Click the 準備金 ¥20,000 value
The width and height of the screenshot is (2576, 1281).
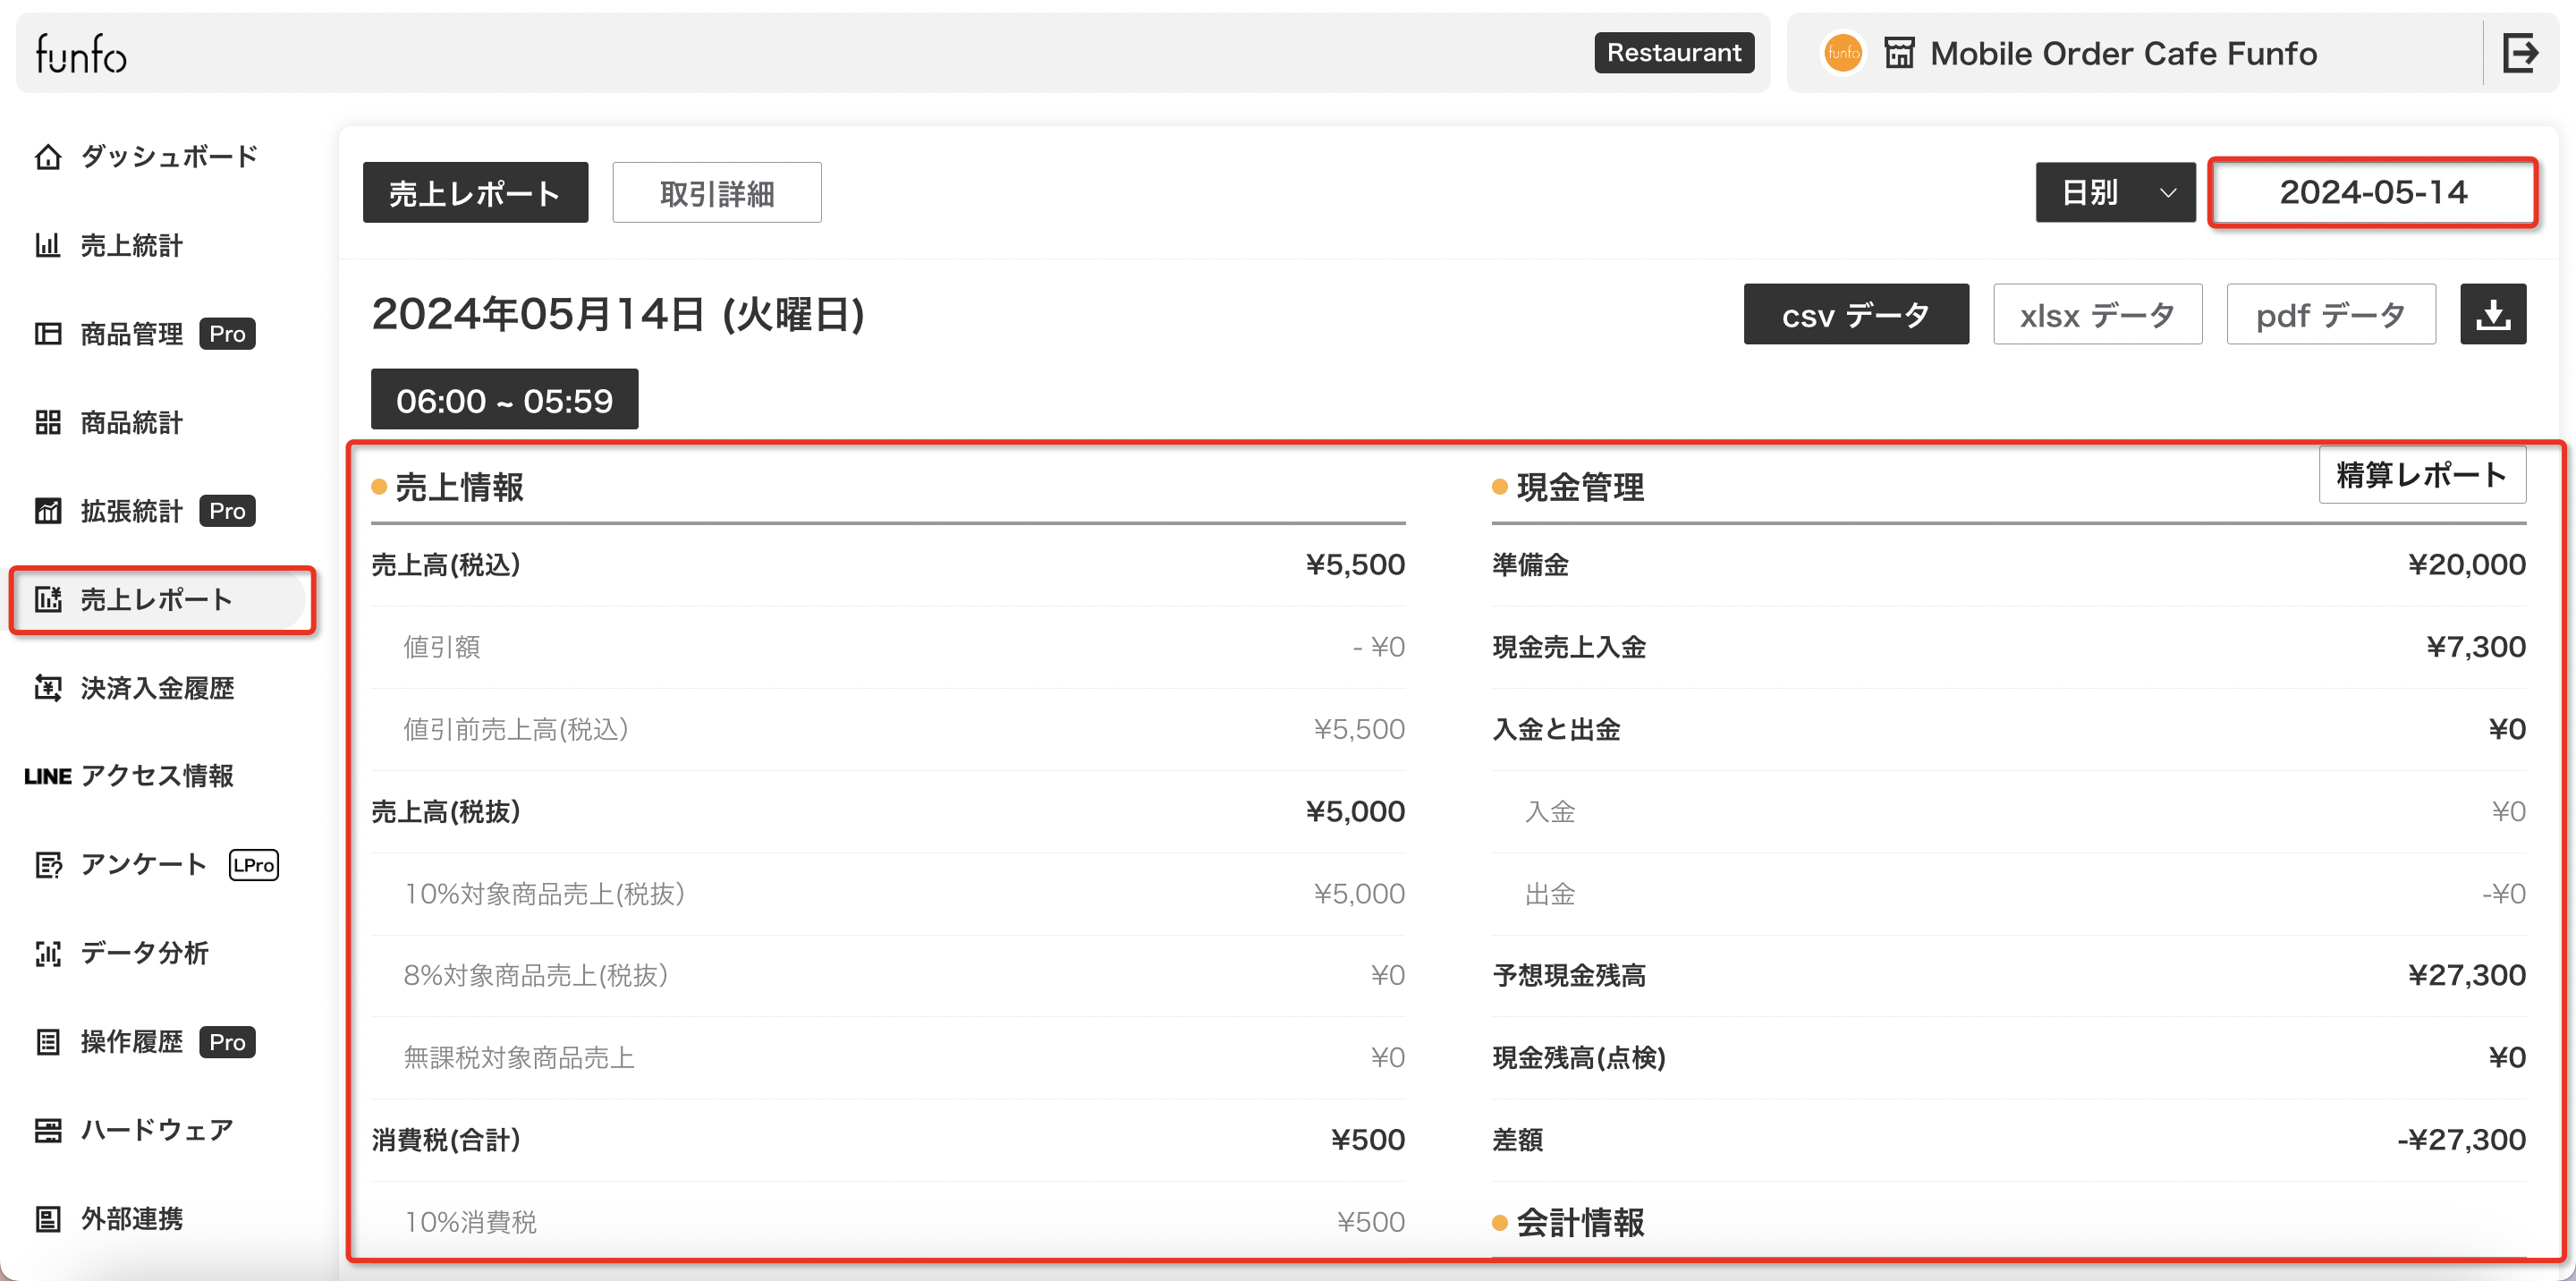pos(2466,565)
